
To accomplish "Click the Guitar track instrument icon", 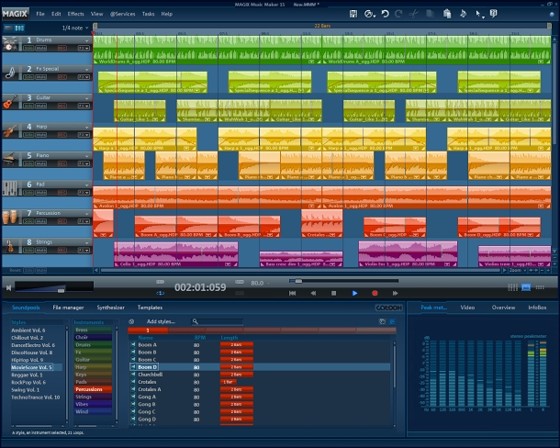I will [10, 102].
